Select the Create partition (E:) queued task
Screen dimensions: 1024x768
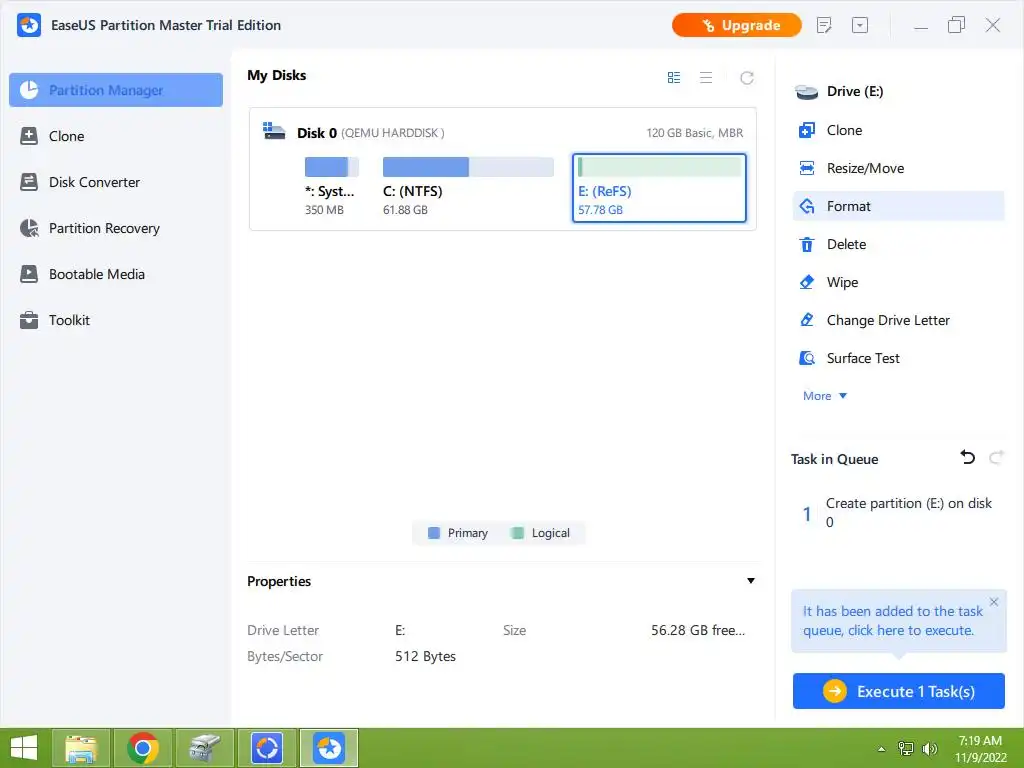click(898, 513)
